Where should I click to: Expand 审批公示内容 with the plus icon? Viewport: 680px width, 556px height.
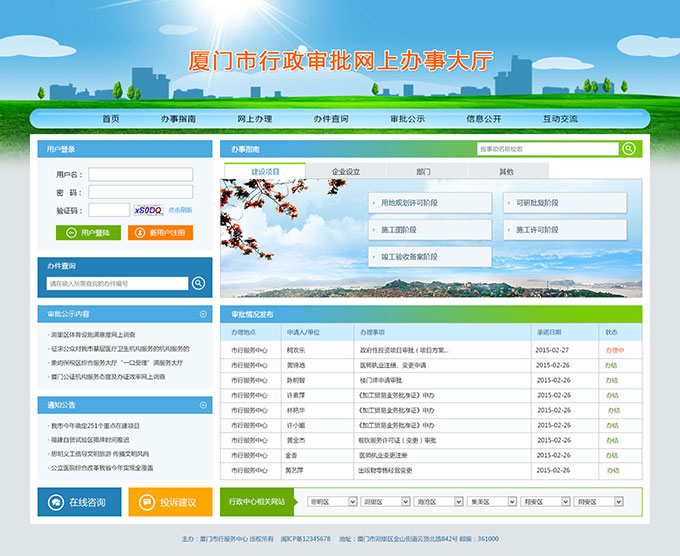(204, 314)
